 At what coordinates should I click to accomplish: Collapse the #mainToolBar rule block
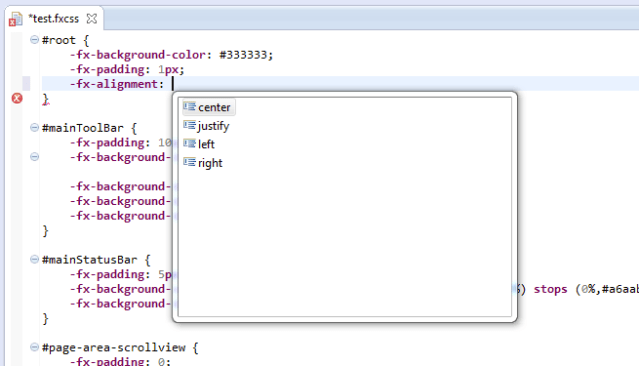click(35, 128)
